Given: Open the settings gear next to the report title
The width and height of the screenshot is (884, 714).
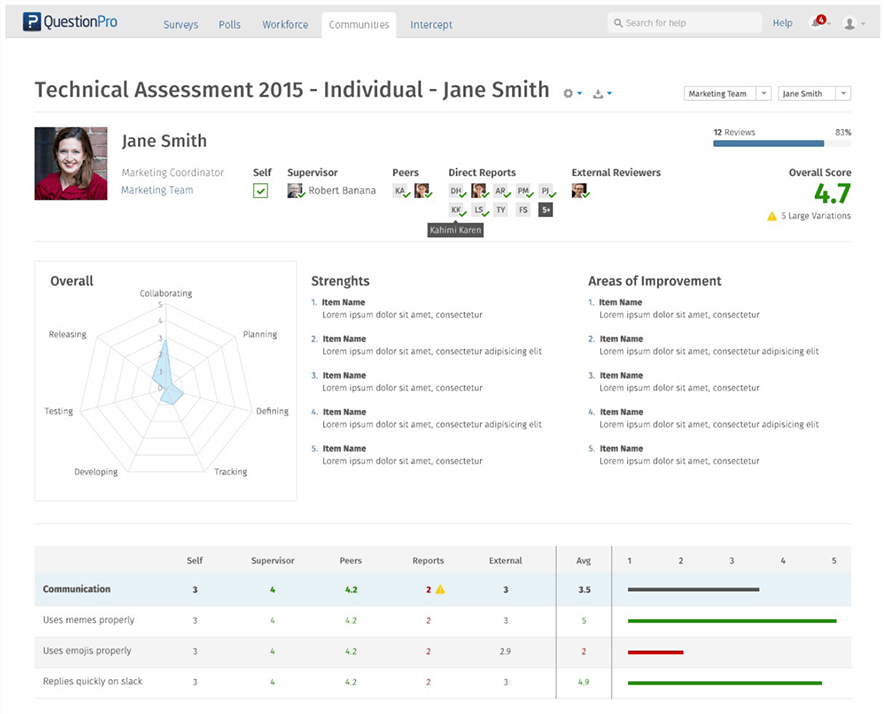Looking at the screenshot, I should click(x=569, y=92).
